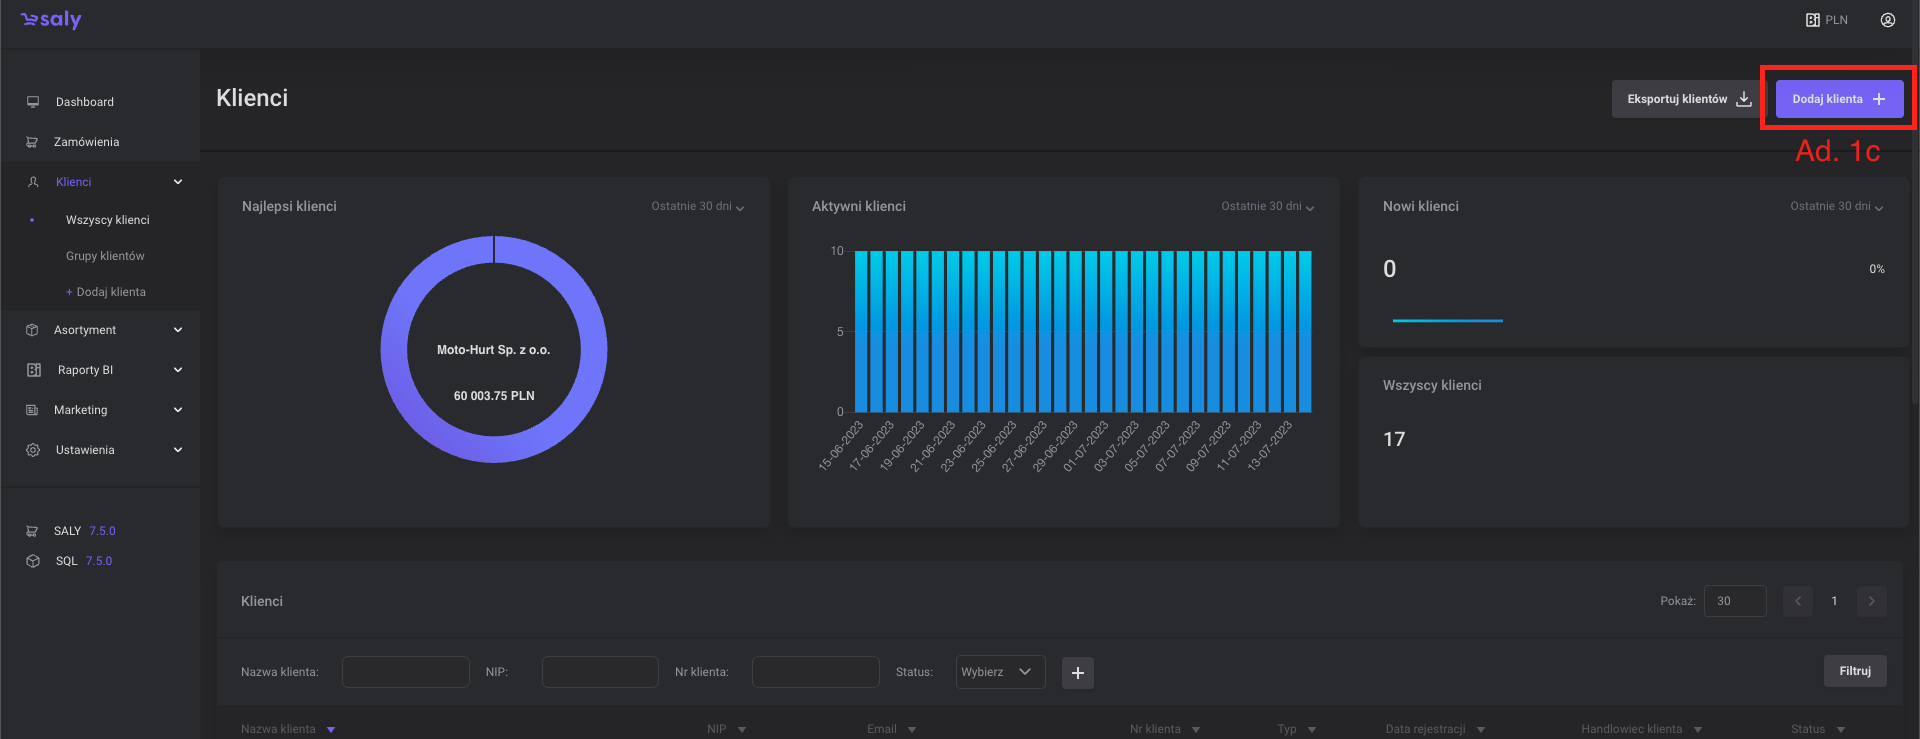Click the Najlepsi klienci donut chart ring
Viewport: 1920px width, 739px height.
pyautogui.click(x=394, y=350)
